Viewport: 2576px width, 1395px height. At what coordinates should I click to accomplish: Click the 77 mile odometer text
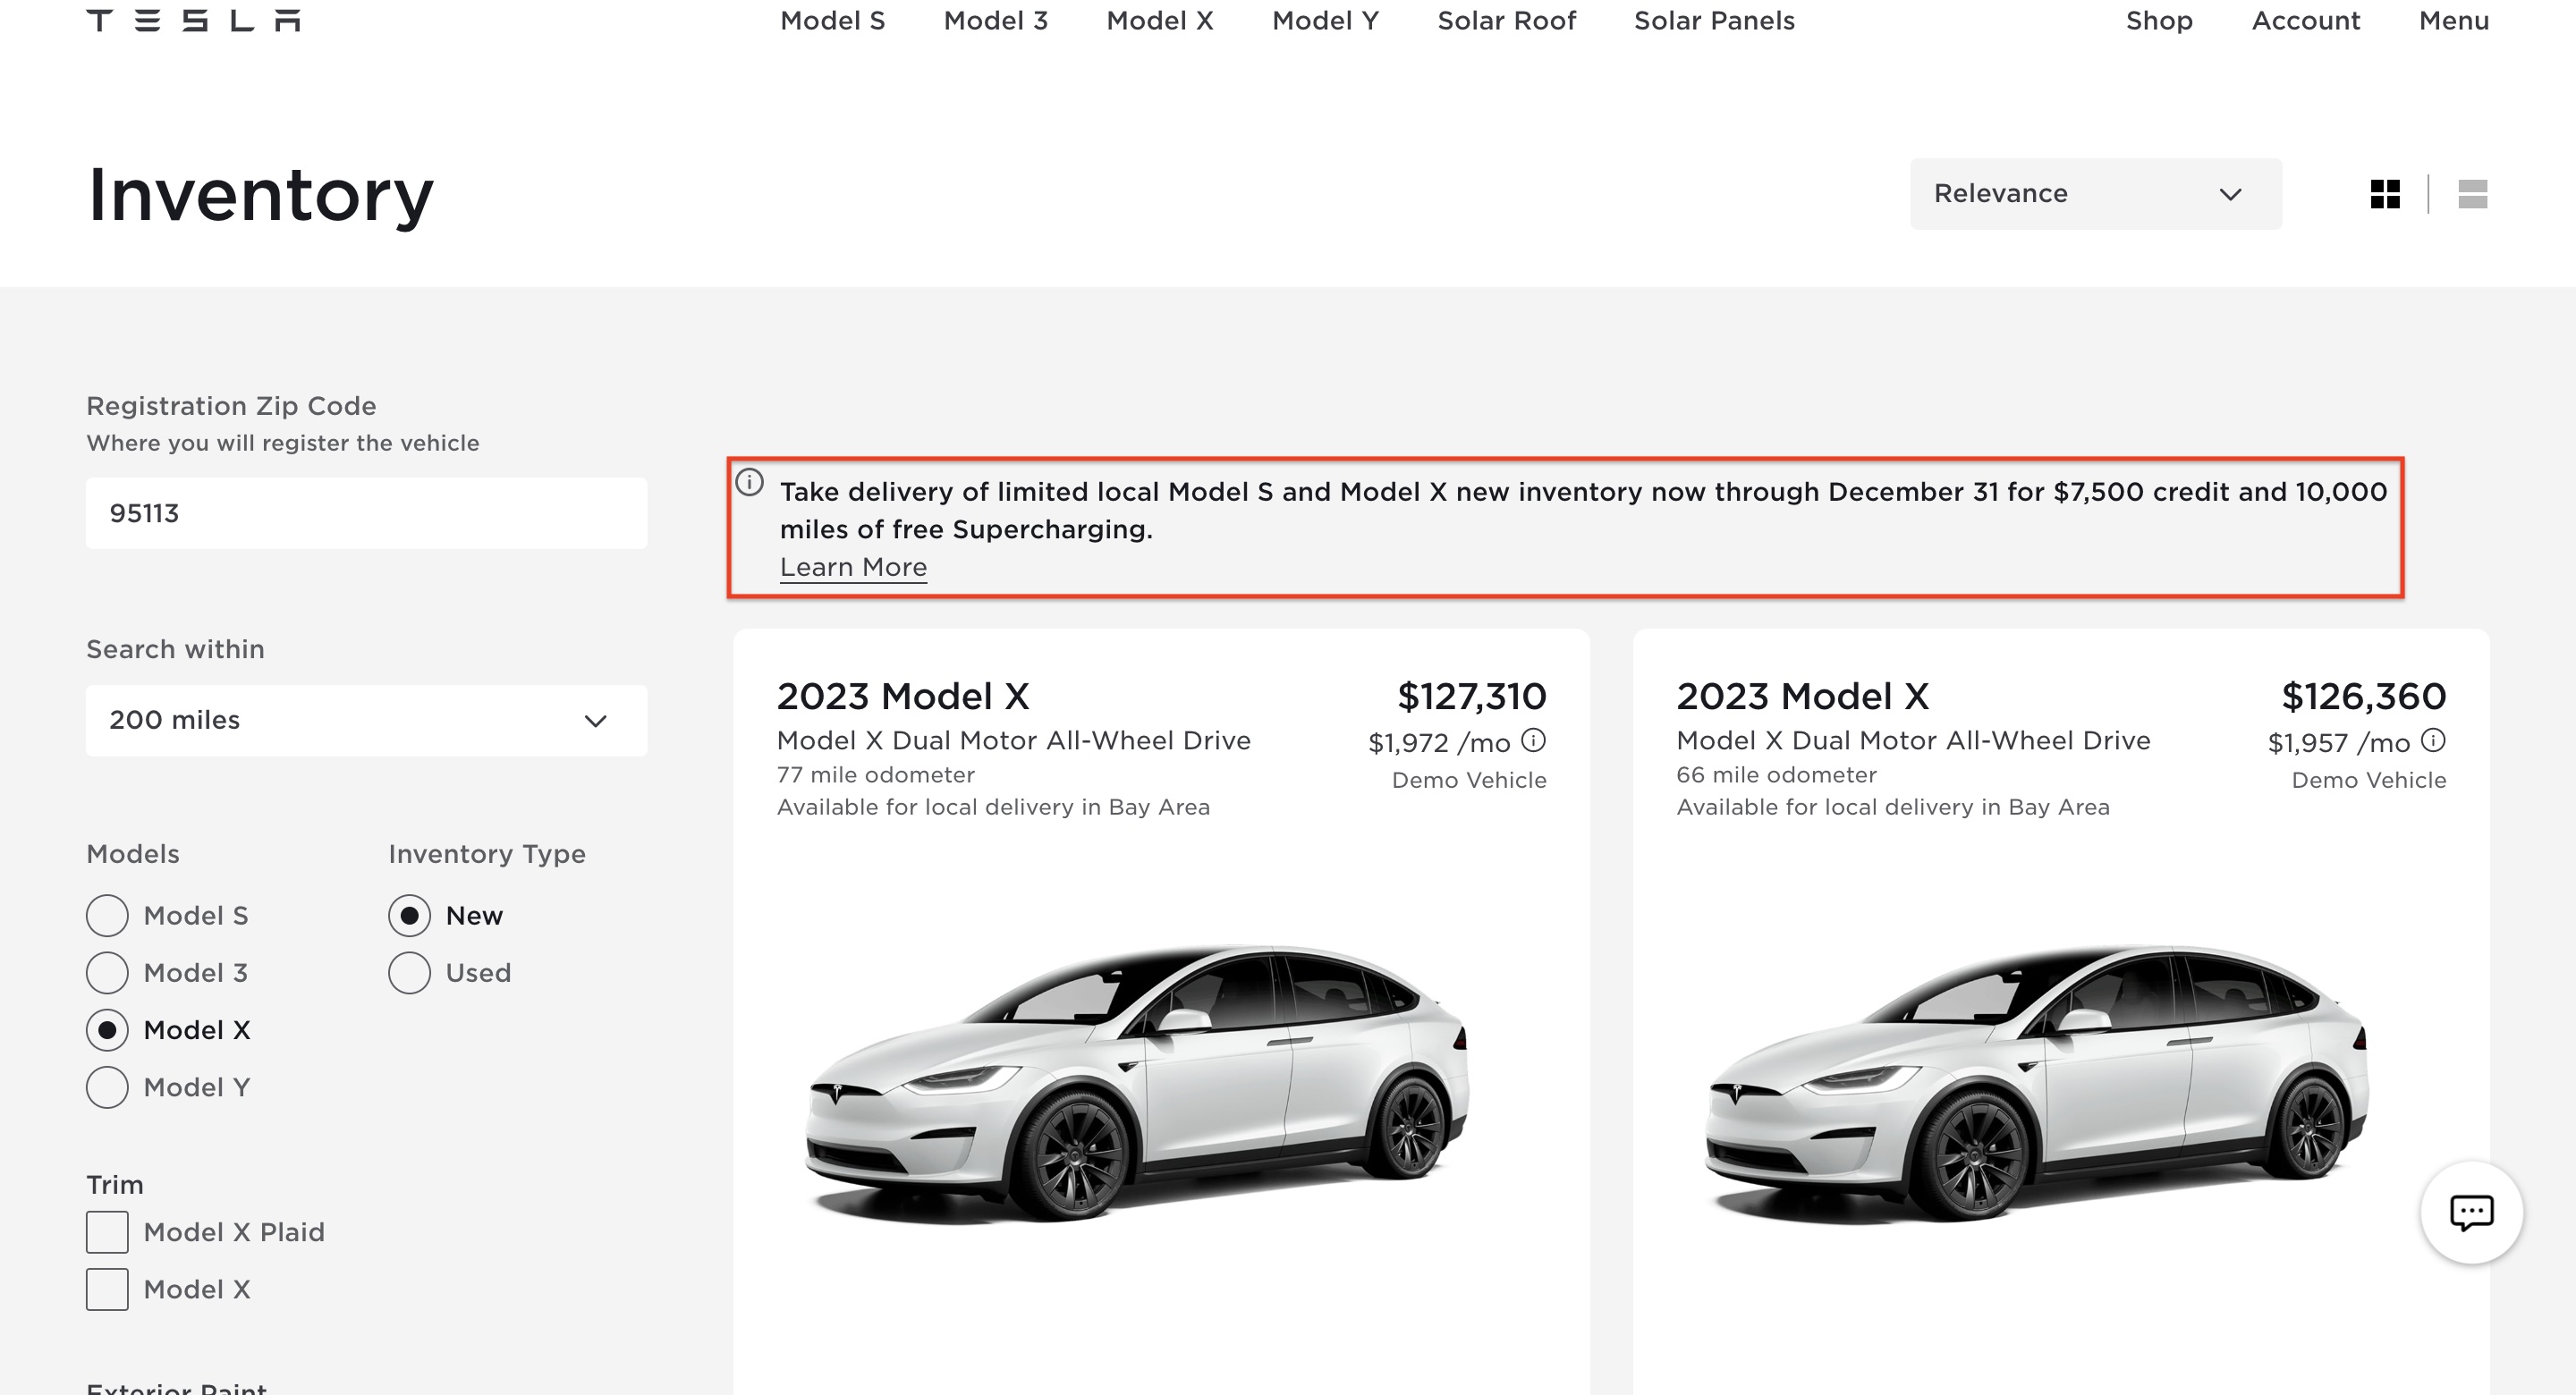pos(876,775)
